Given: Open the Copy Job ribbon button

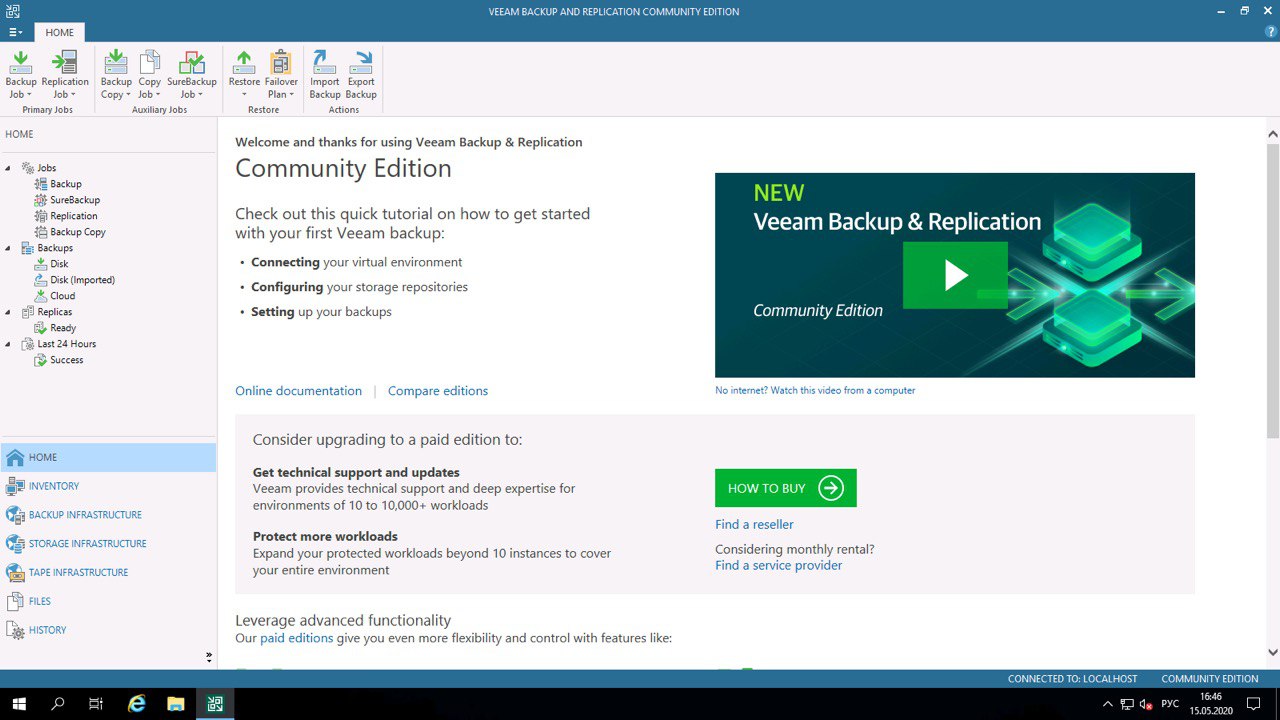Looking at the screenshot, I should (149, 75).
